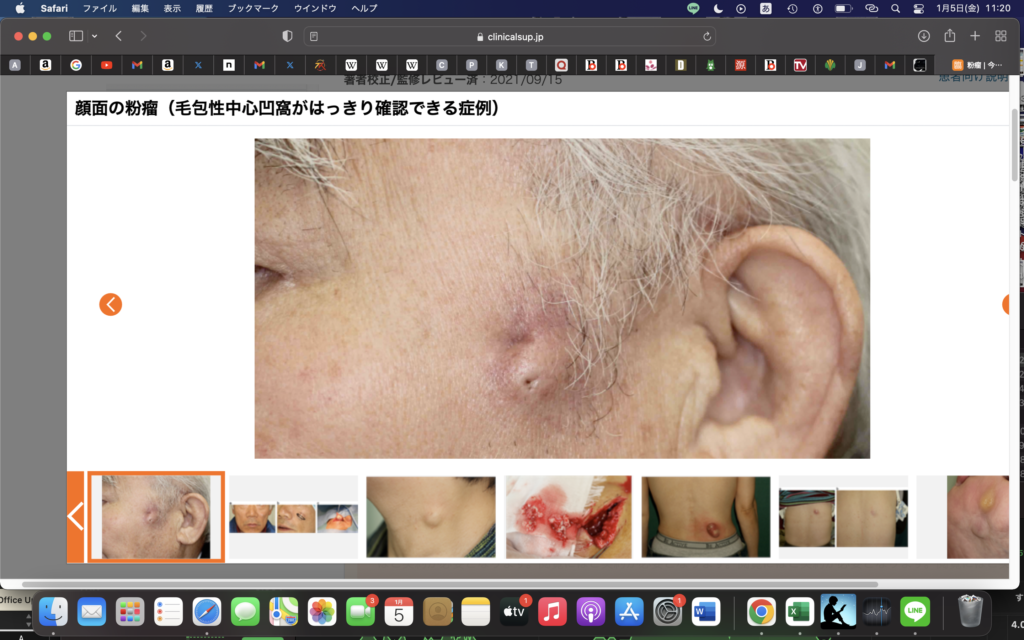This screenshot has height=640, width=1024.
Task: Click the battery icon in the menu bar
Action: 845,10
